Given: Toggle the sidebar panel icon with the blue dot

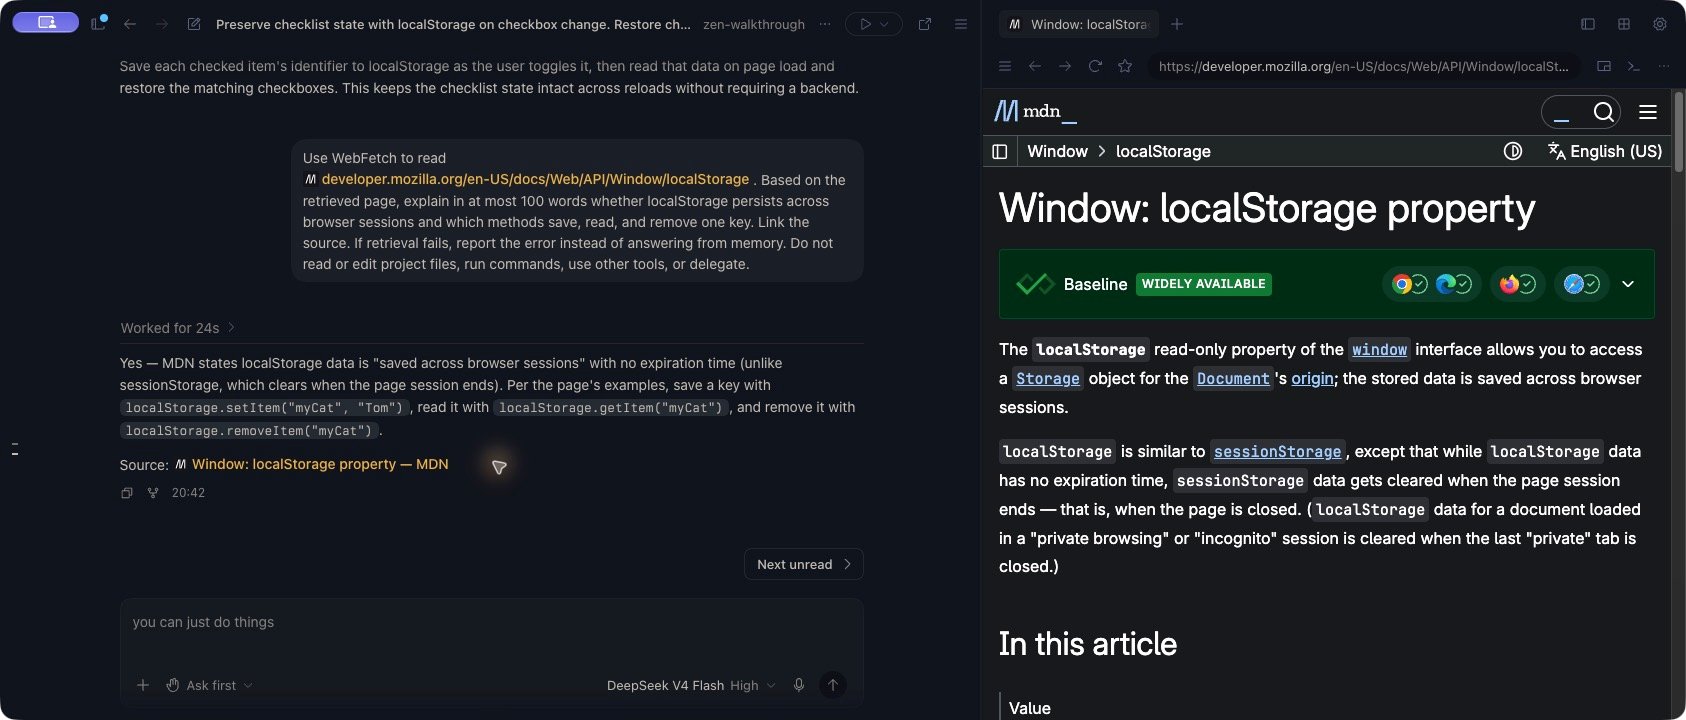Looking at the screenshot, I should pos(98,23).
